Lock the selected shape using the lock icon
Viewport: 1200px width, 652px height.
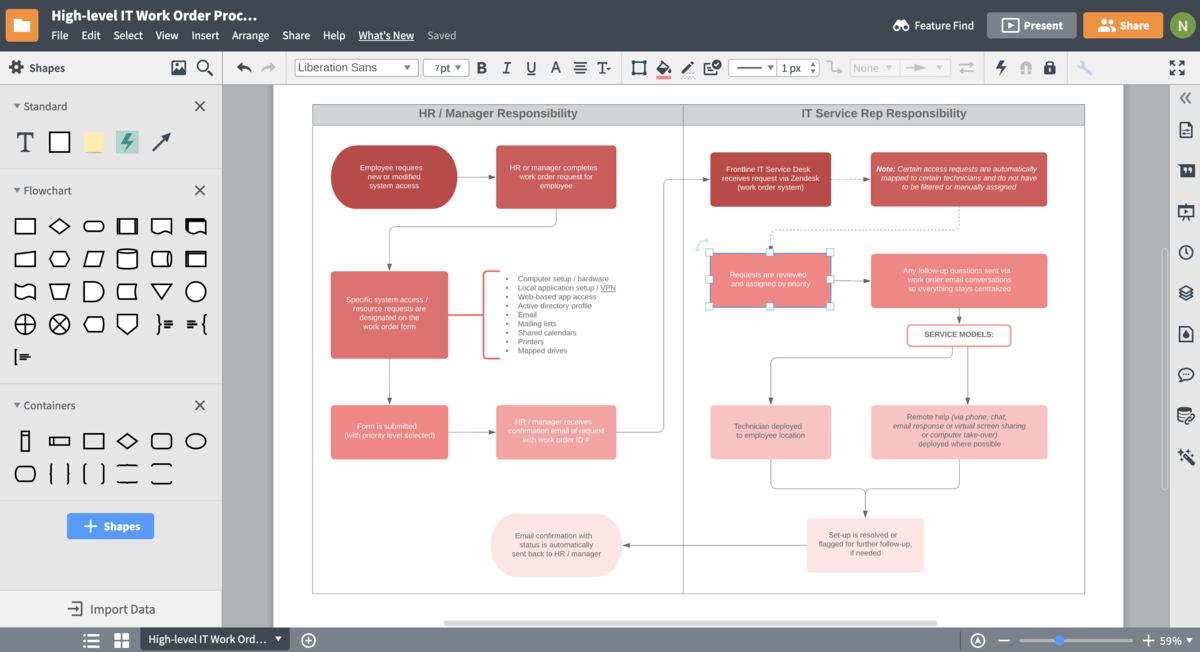coord(1049,68)
